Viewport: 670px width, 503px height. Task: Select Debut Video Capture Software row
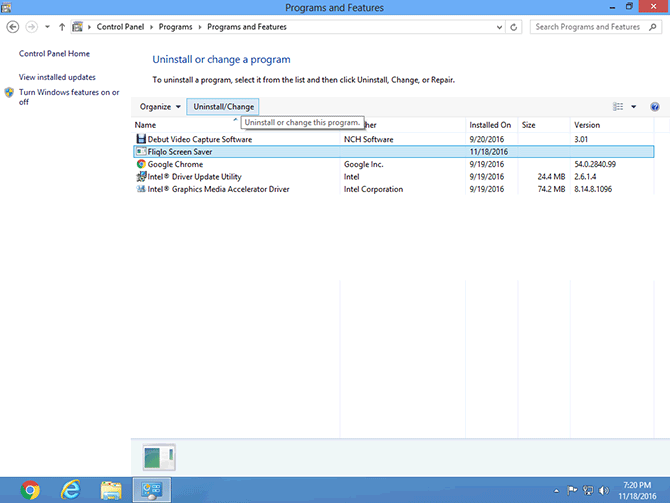(393, 139)
